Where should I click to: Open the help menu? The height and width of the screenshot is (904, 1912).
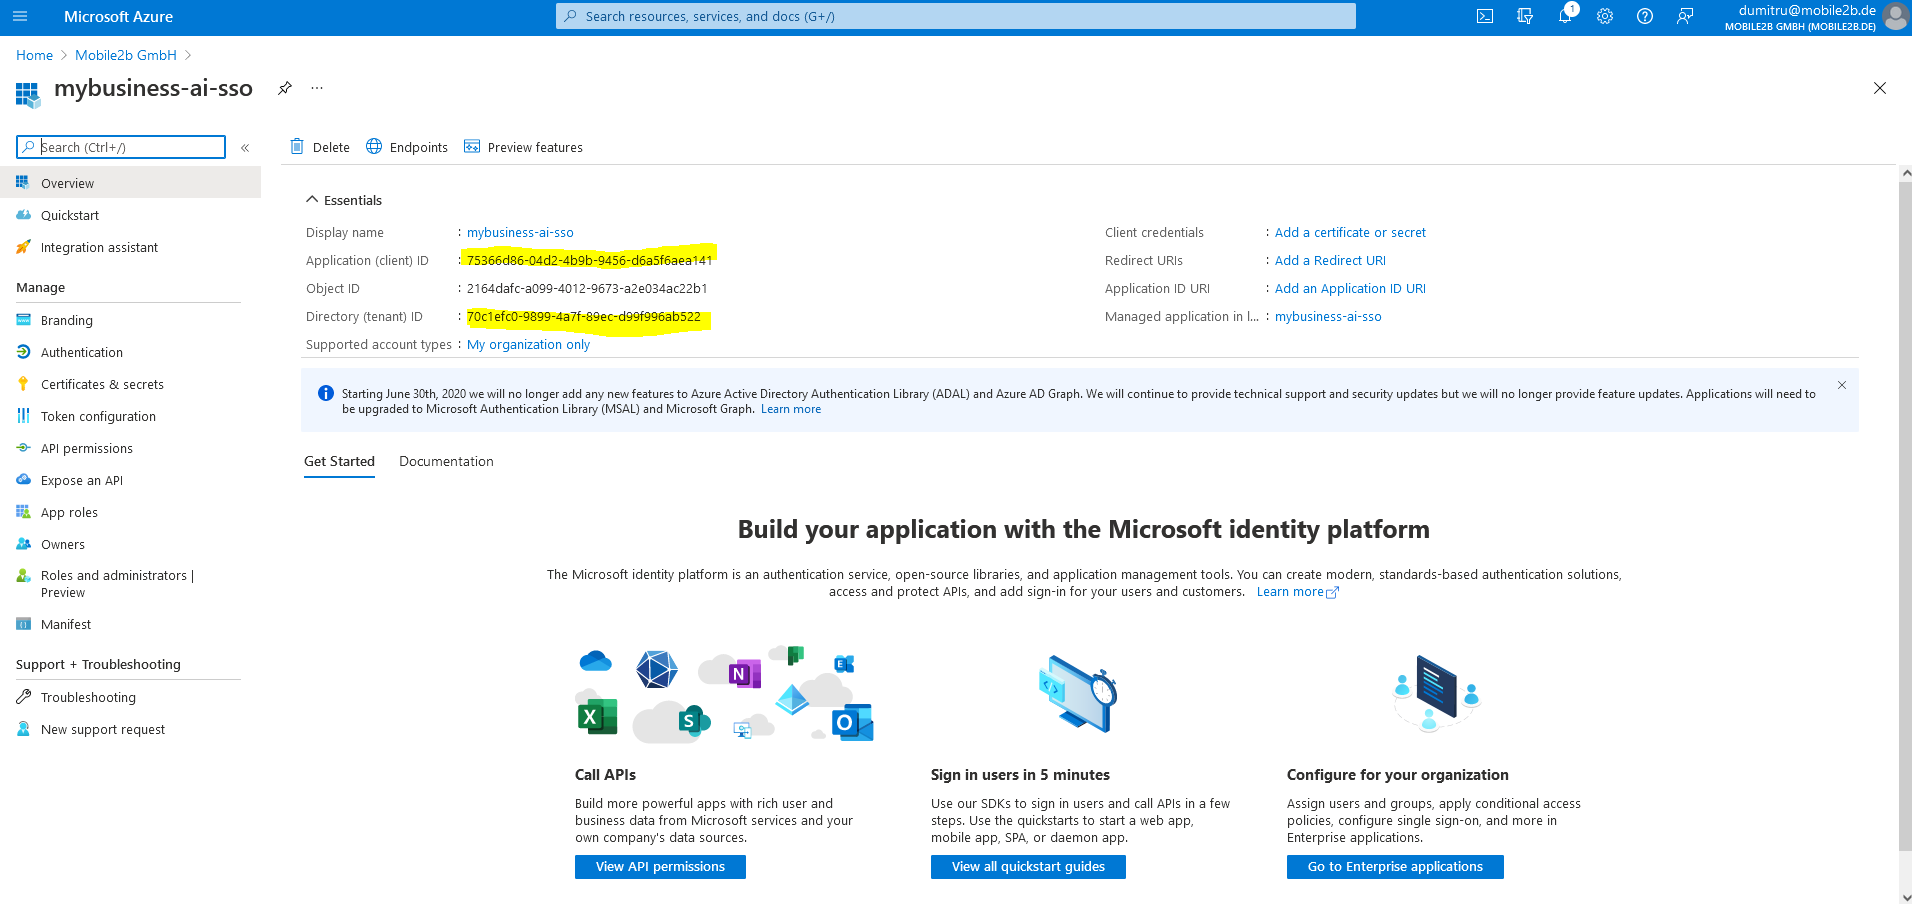[x=1646, y=16]
